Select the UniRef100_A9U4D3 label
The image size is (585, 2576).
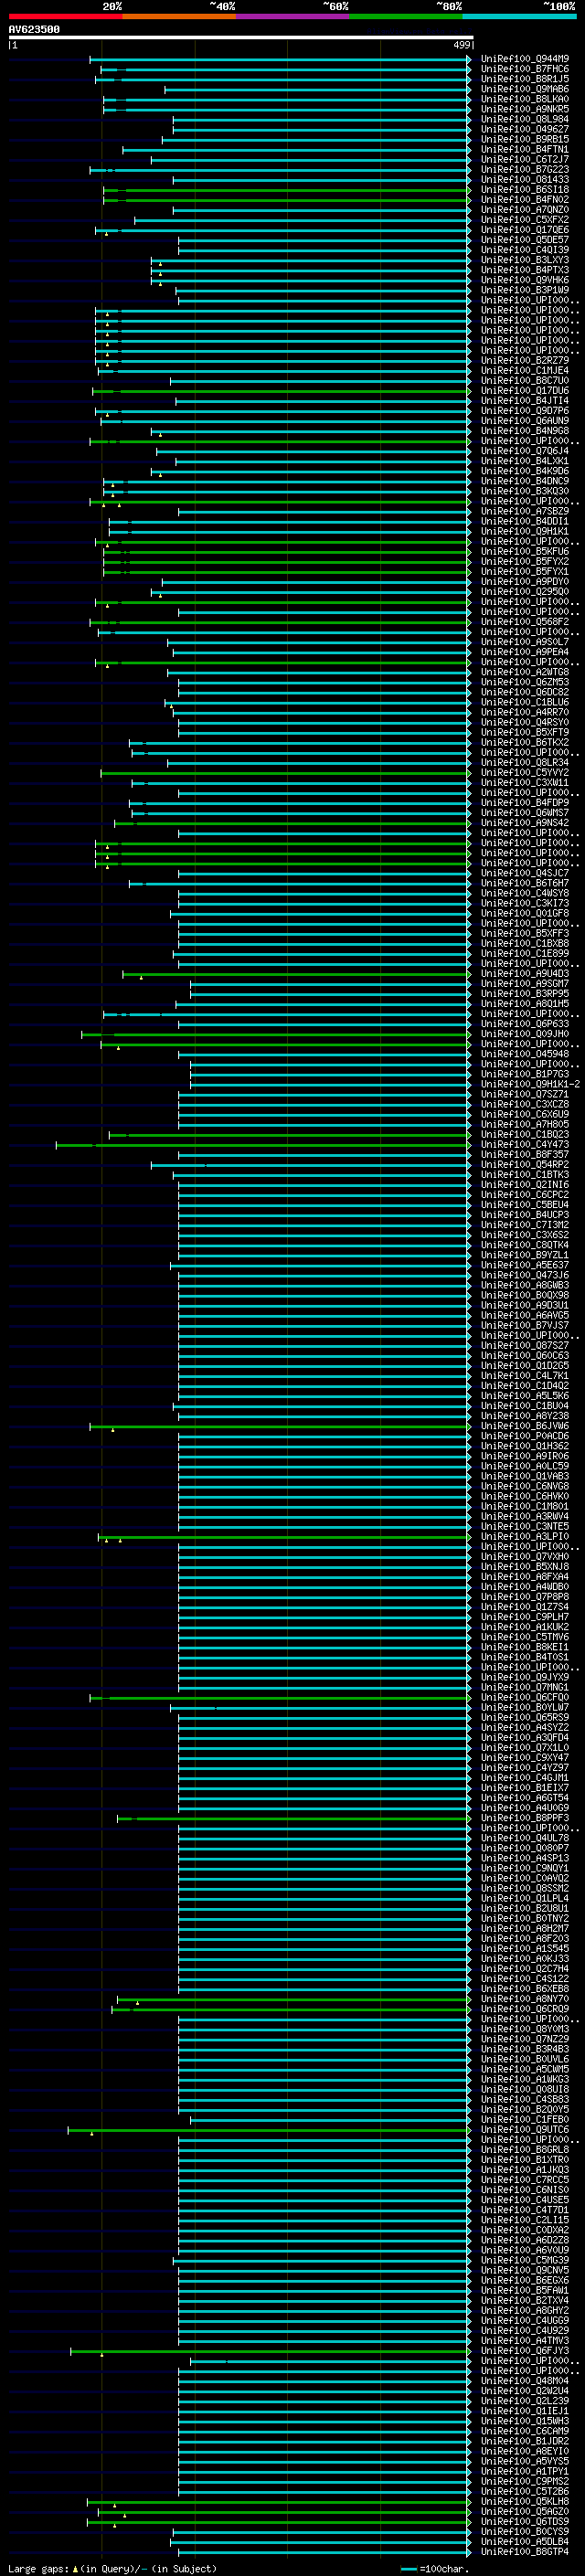coord(525,974)
